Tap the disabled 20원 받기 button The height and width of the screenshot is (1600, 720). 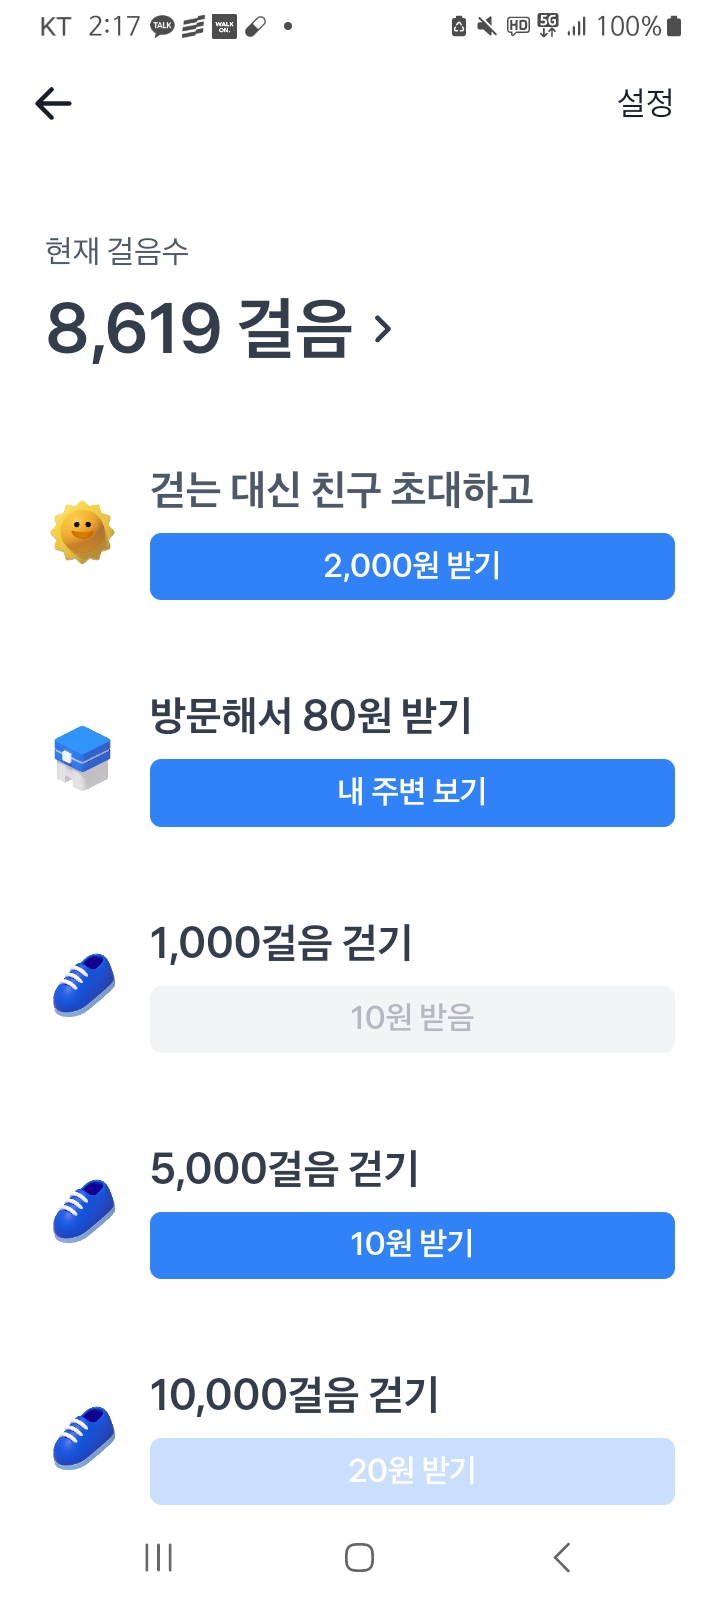pos(412,1471)
